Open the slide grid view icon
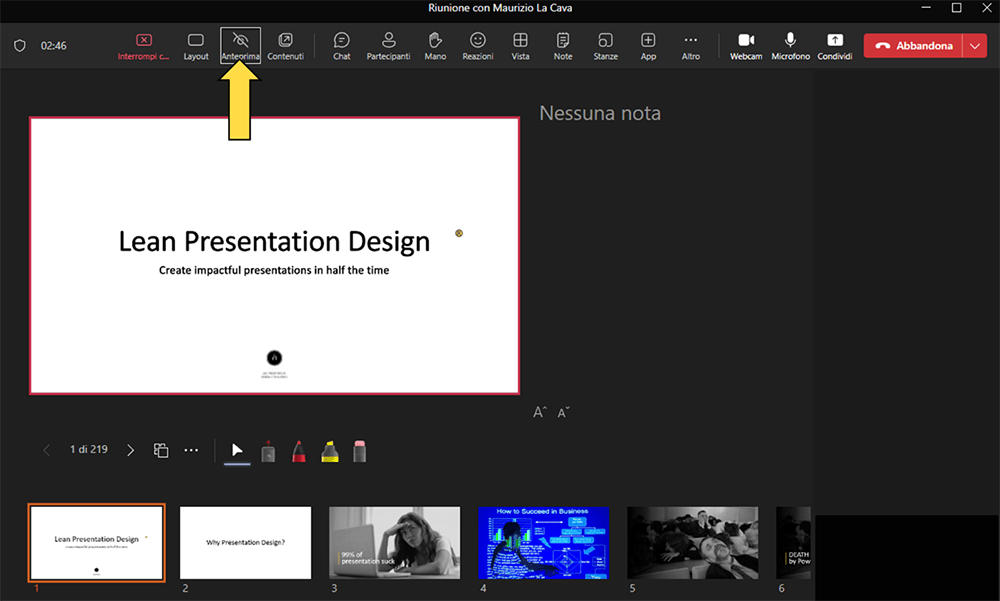Screen dimensions: 1000x601 point(161,450)
